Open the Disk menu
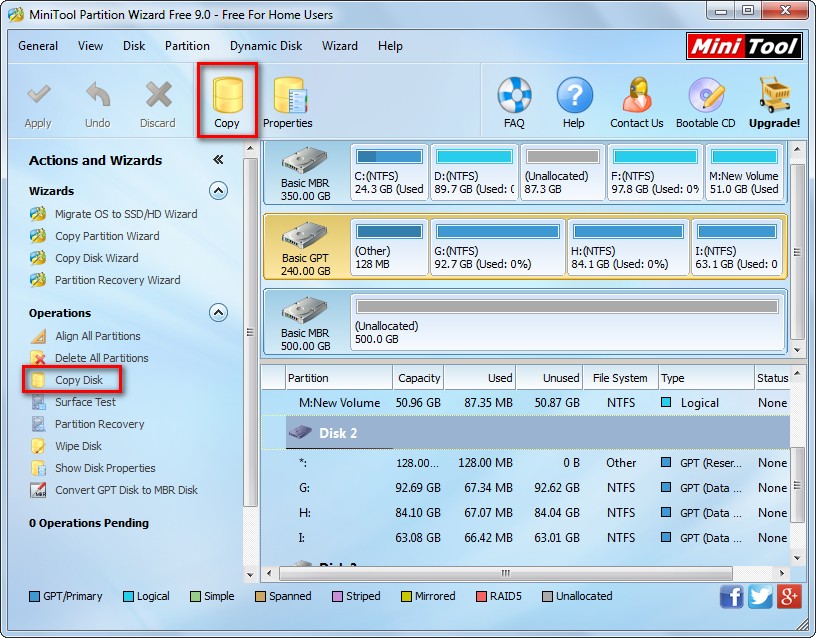The height and width of the screenshot is (638, 816). point(134,46)
